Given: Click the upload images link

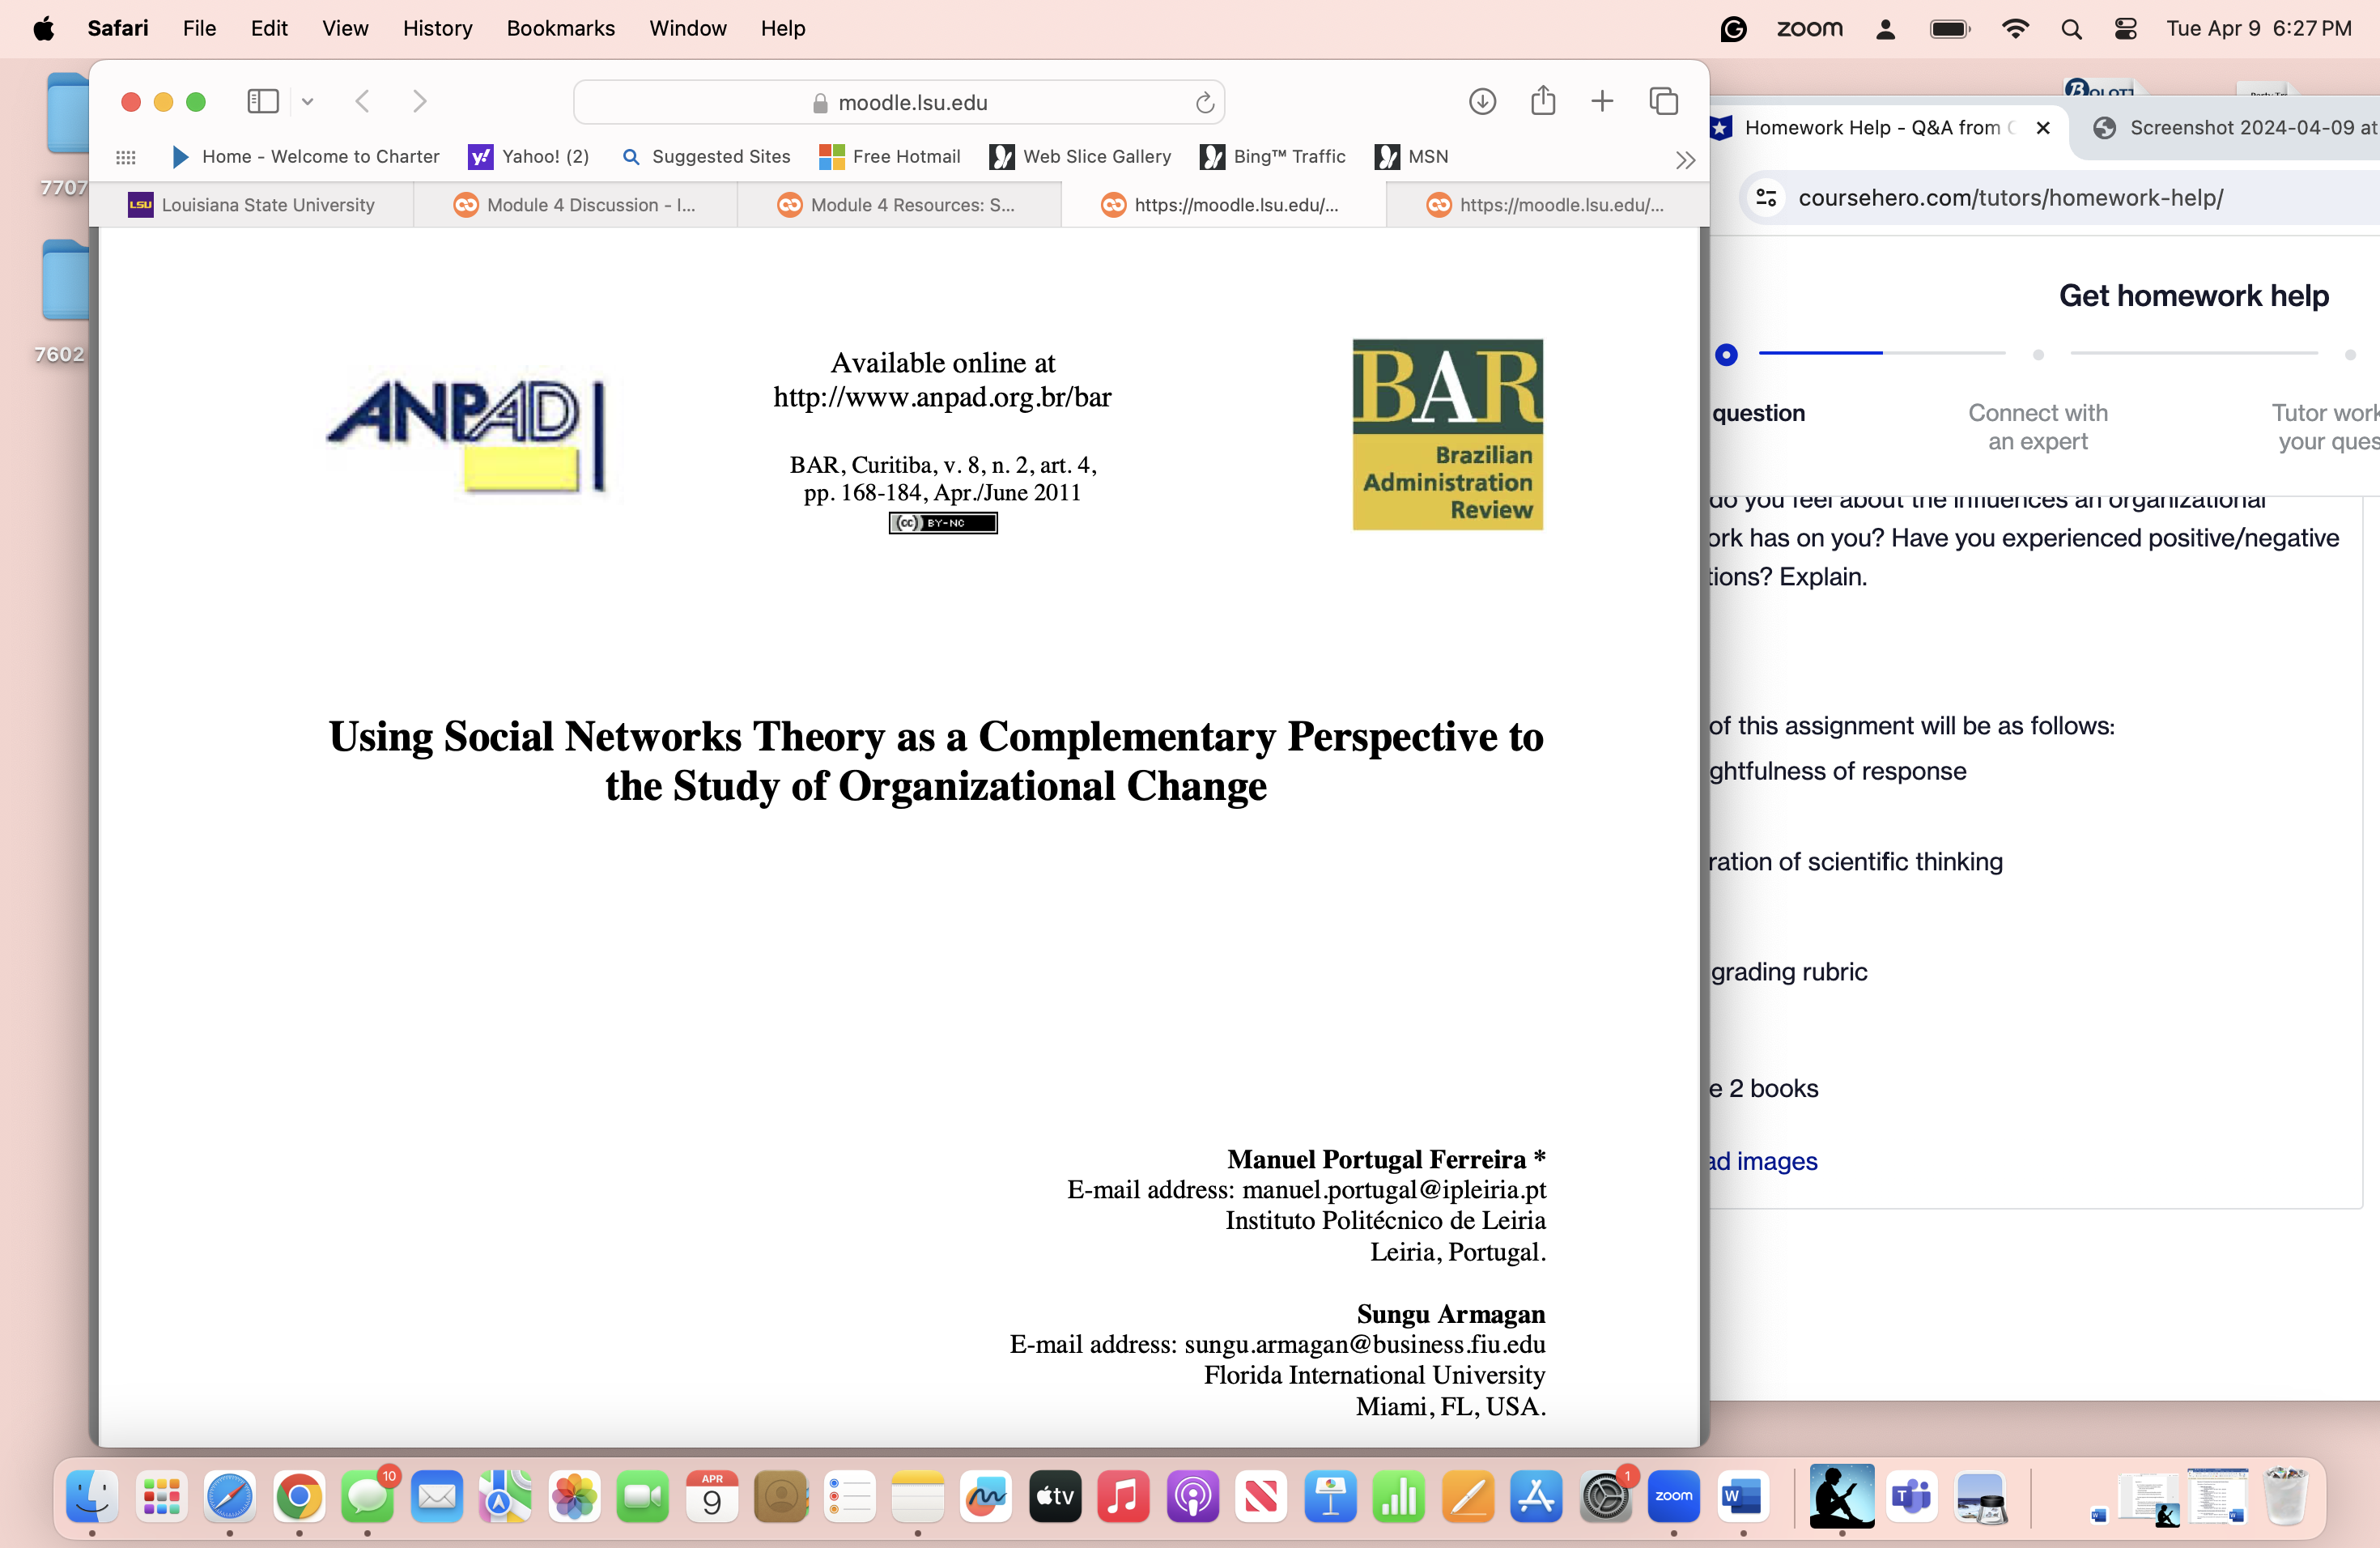Looking at the screenshot, I should [1763, 1161].
